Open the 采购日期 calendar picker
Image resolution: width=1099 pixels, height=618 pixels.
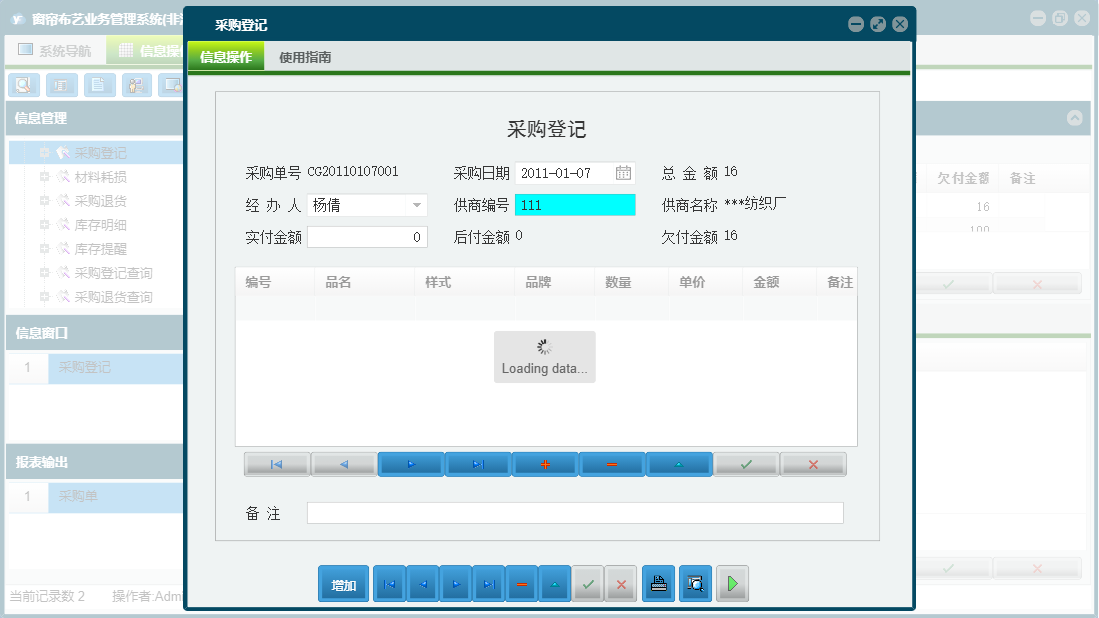(x=624, y=172)
